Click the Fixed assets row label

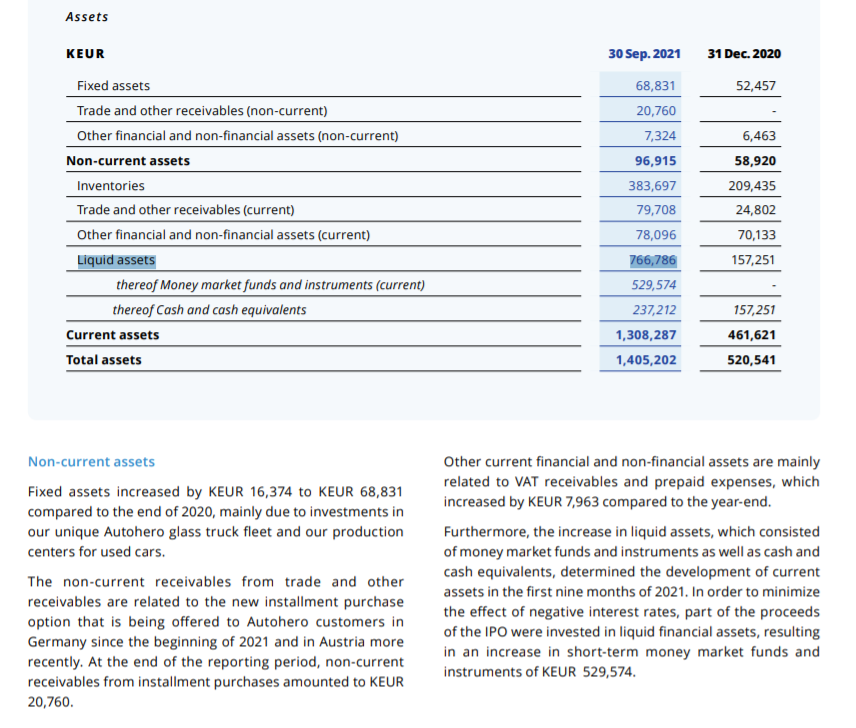114,86
